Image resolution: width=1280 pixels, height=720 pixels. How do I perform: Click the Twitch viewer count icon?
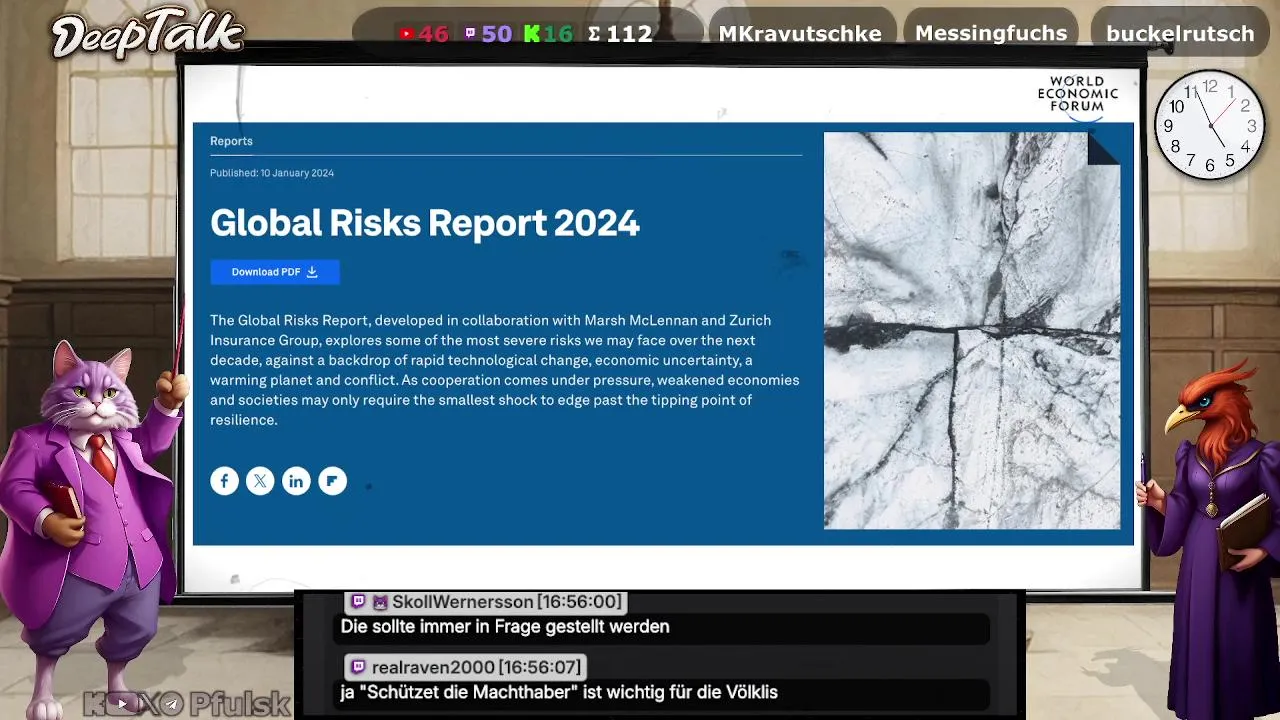point(470,34)
